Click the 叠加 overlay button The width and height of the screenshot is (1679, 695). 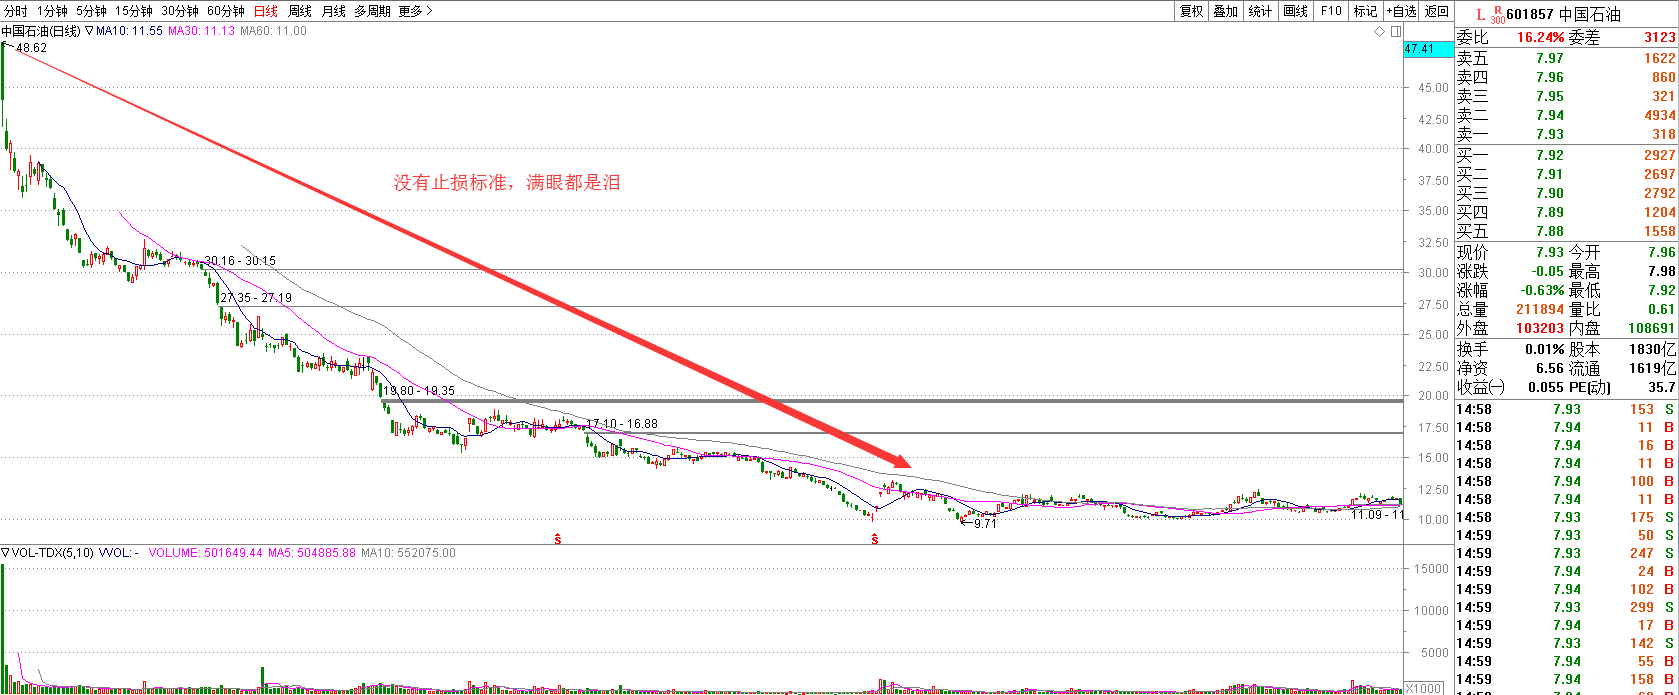(1225, 11)
